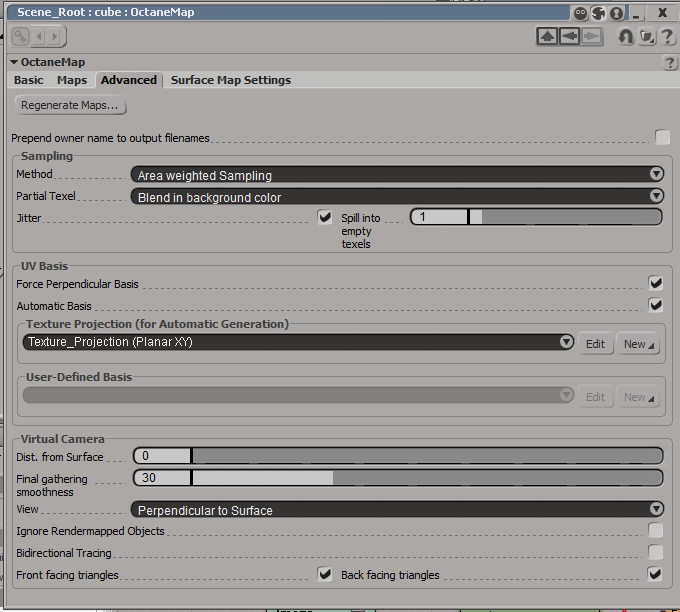Open the Texture_Projection (Planar XY) dropdown

[298, 342]
